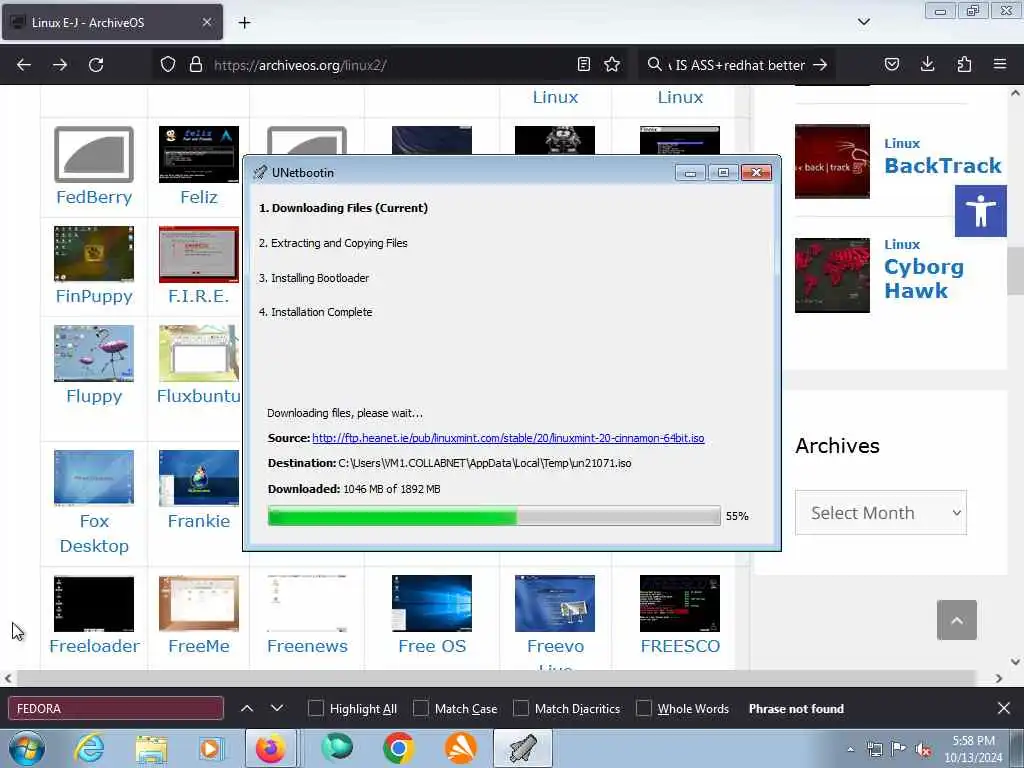Open the Fox Desktop thumbnail image
The height and width of the screenshot is (768, 1024).
tap(94, 477)
